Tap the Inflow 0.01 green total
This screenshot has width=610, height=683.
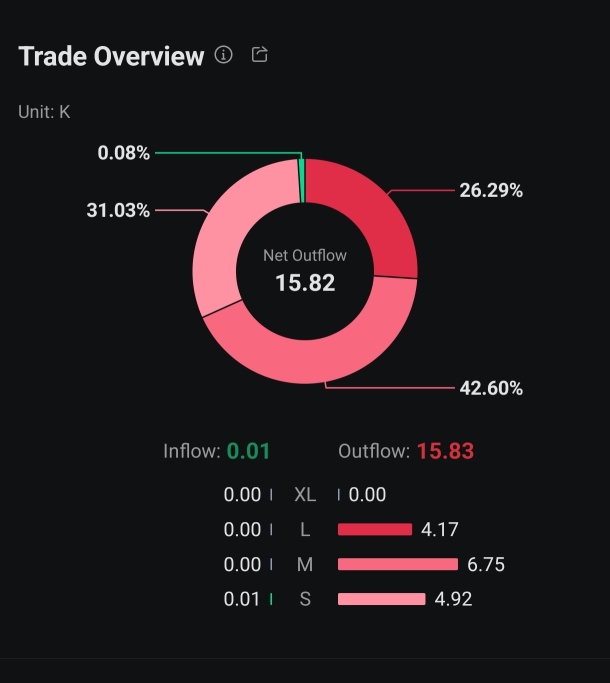point(248,451)
